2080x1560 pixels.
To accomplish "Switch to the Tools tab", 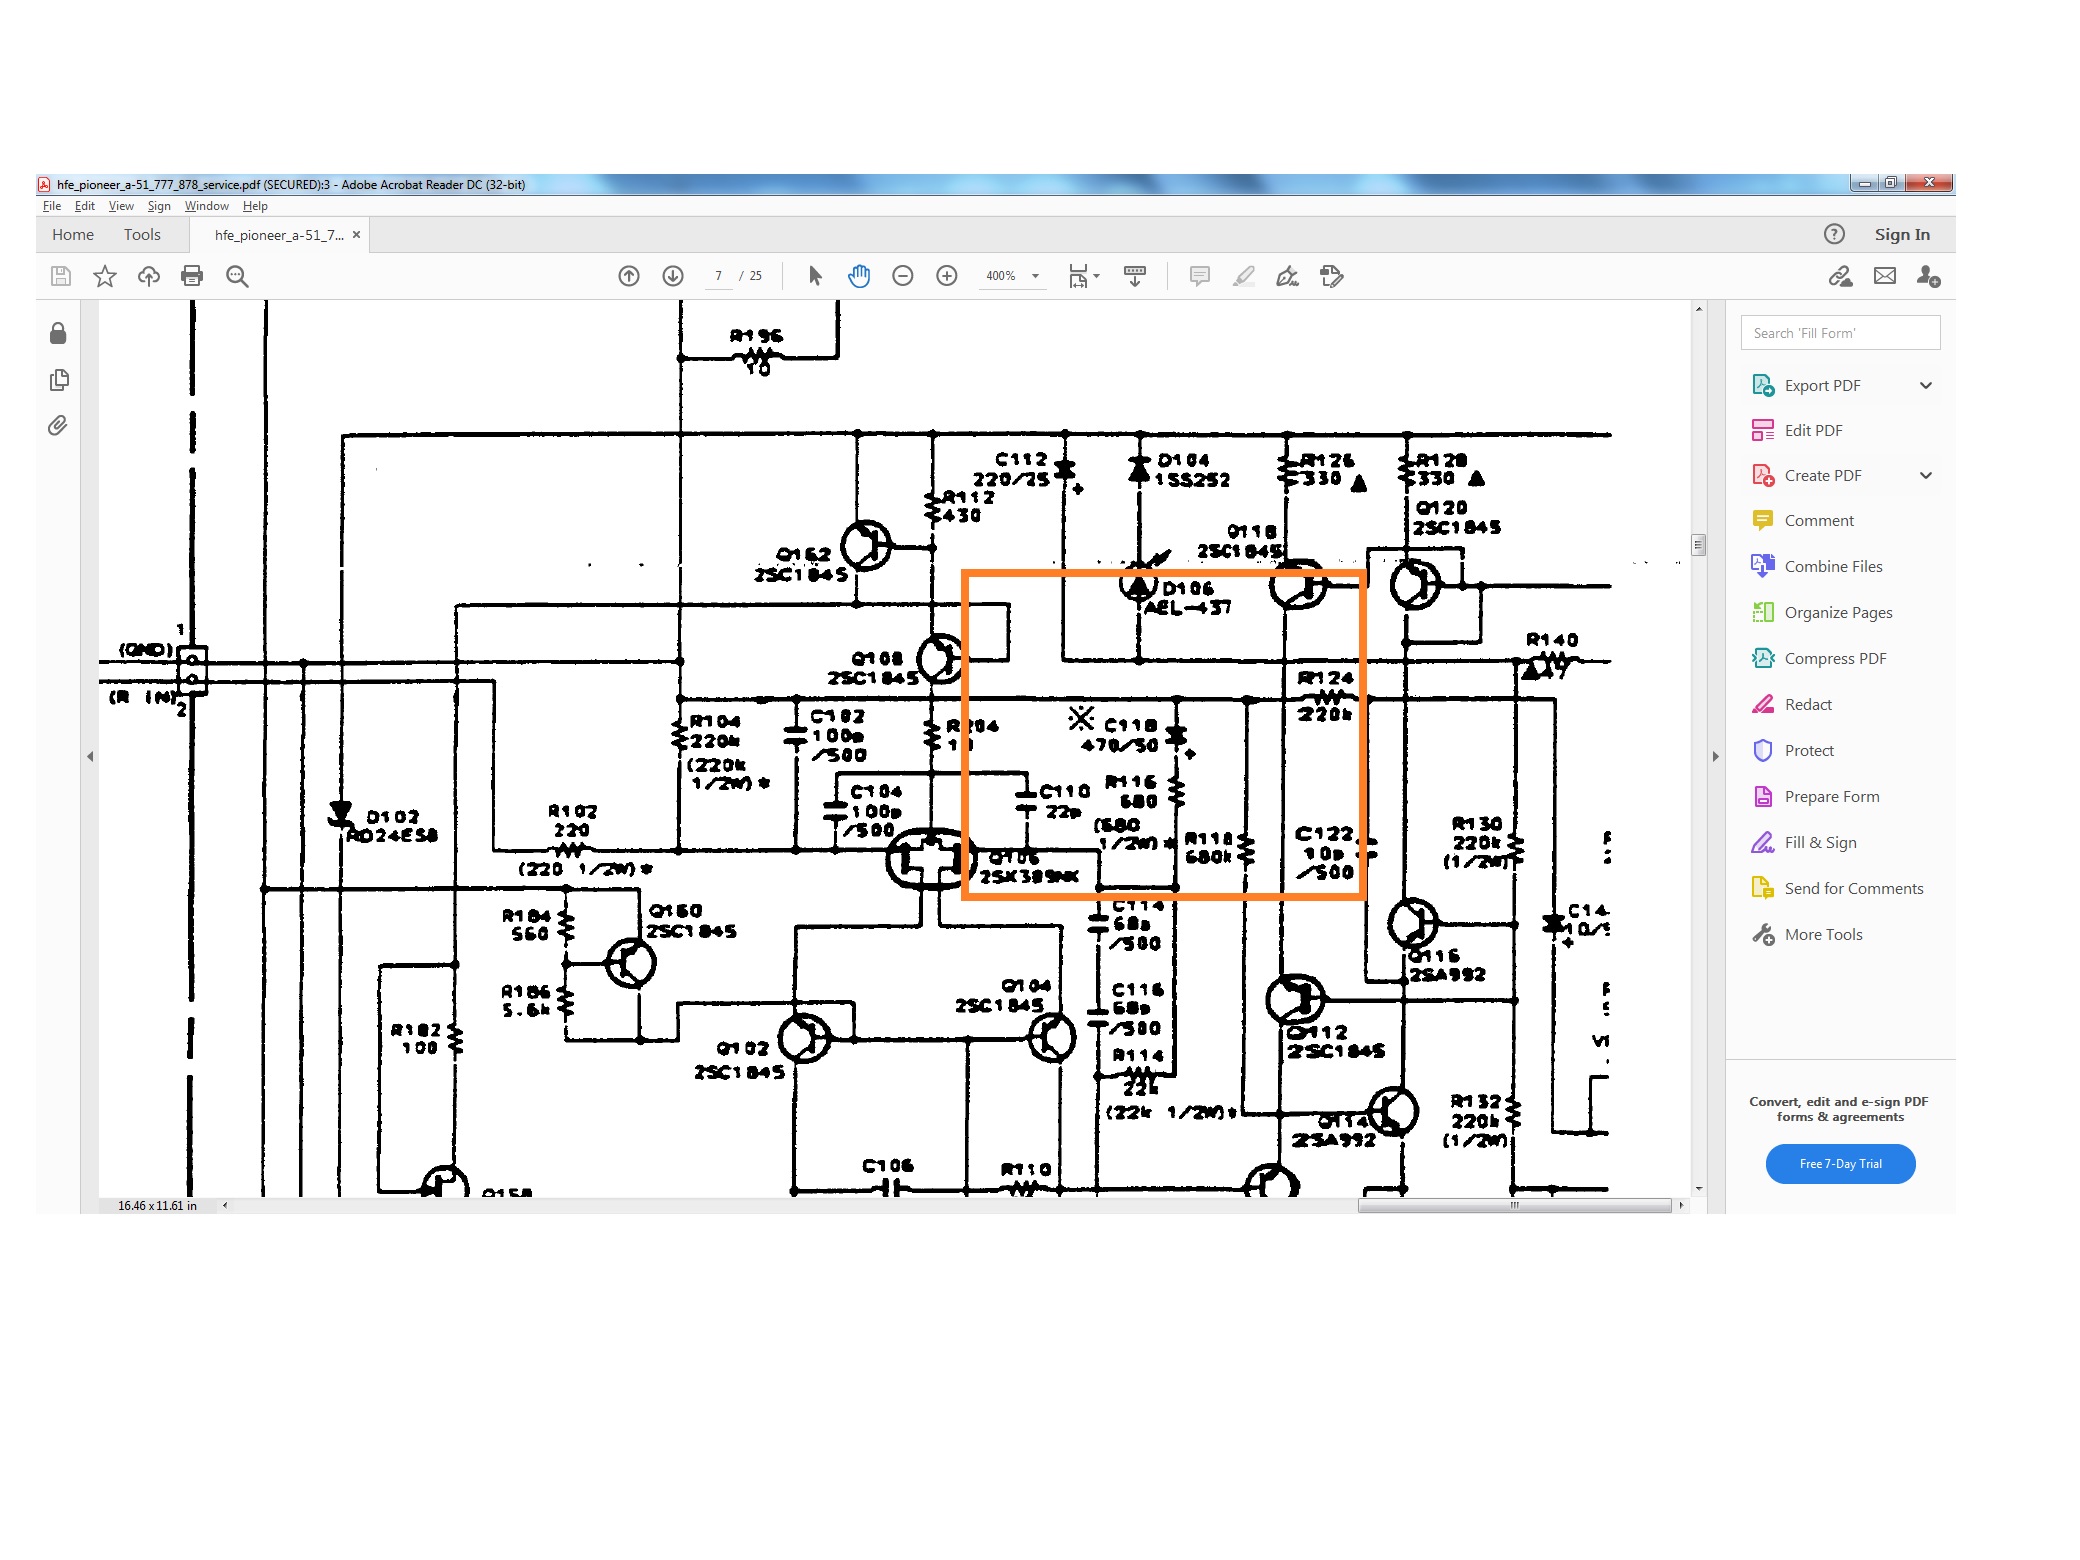I will coord(142,234).
